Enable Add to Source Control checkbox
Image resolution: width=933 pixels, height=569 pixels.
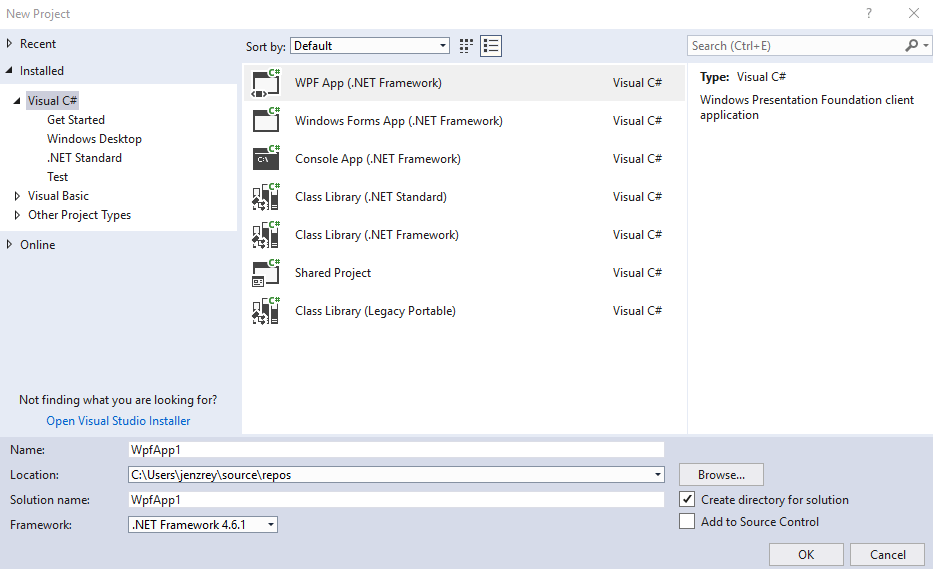[x=687, y=521]
